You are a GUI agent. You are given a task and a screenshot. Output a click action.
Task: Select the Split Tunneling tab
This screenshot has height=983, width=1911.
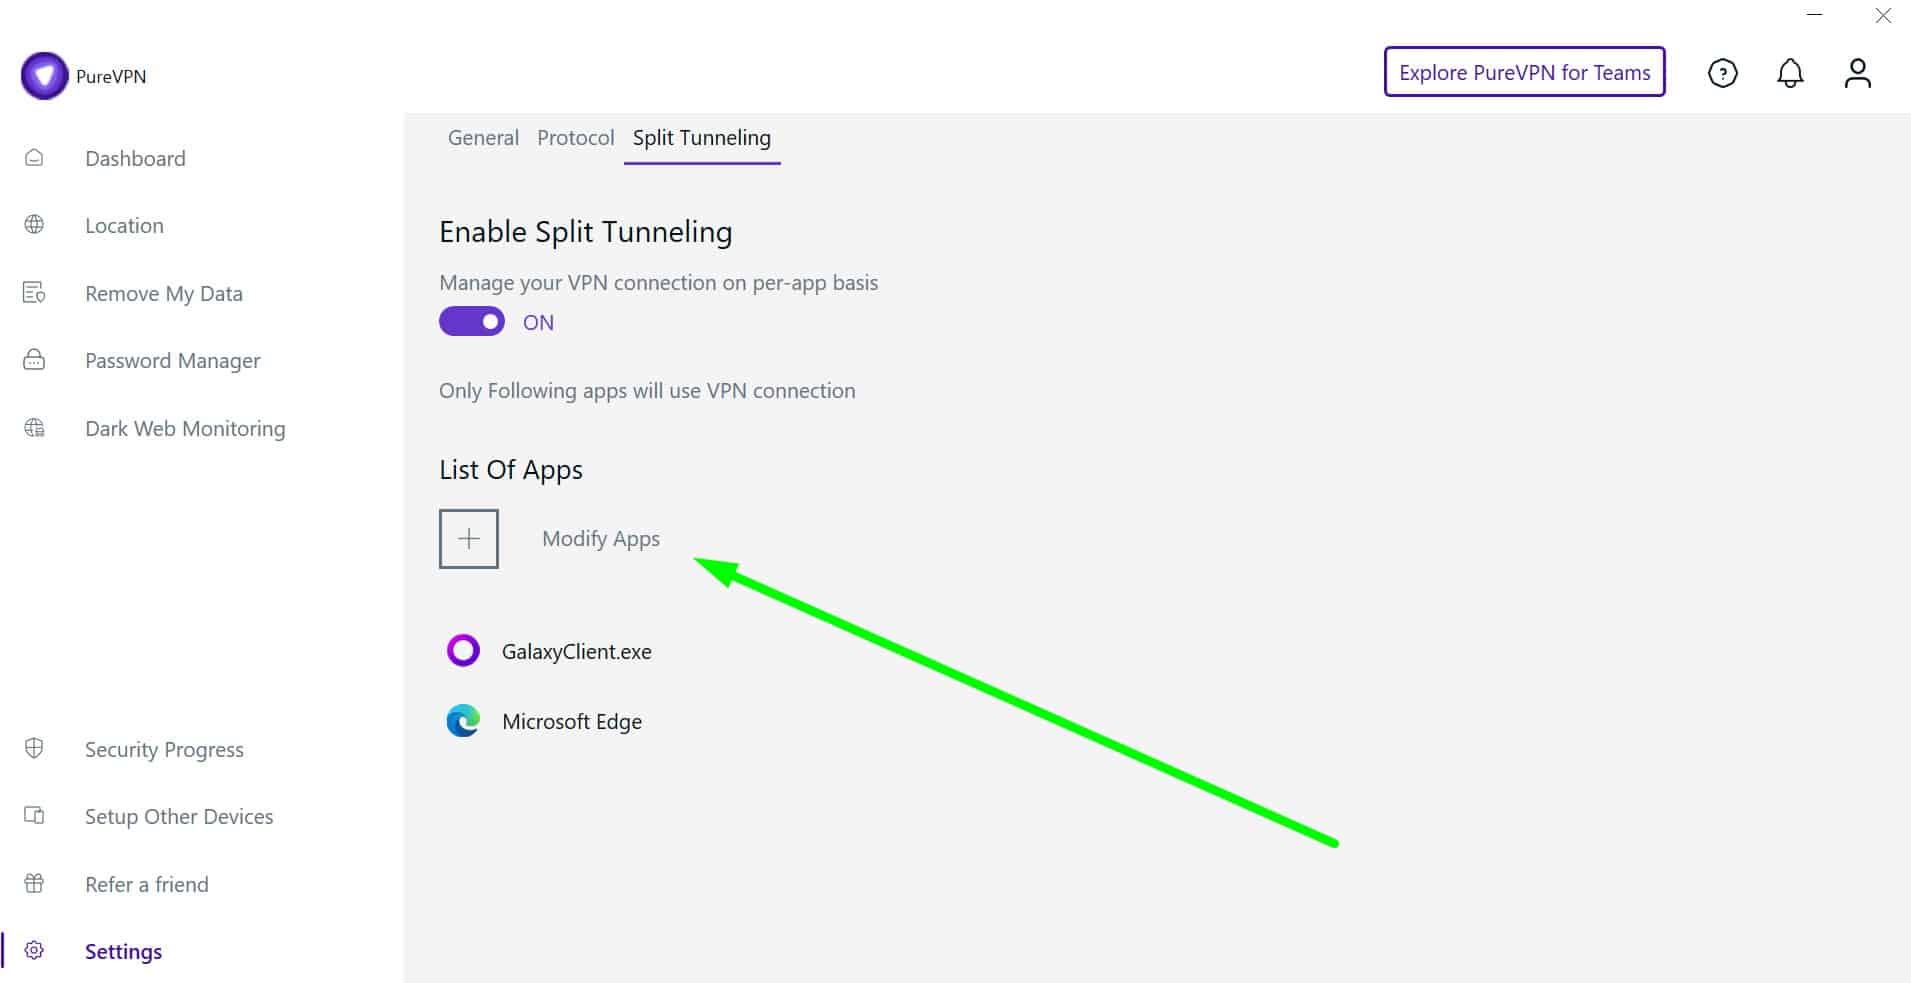[x=702, y=138]
